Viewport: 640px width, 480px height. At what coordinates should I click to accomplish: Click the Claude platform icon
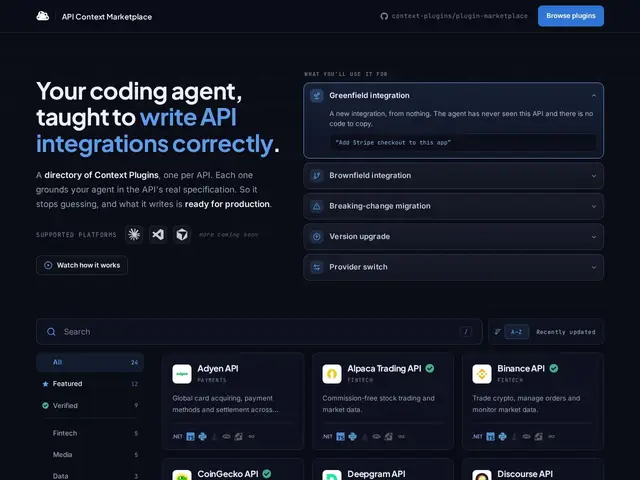click(134, 234)
